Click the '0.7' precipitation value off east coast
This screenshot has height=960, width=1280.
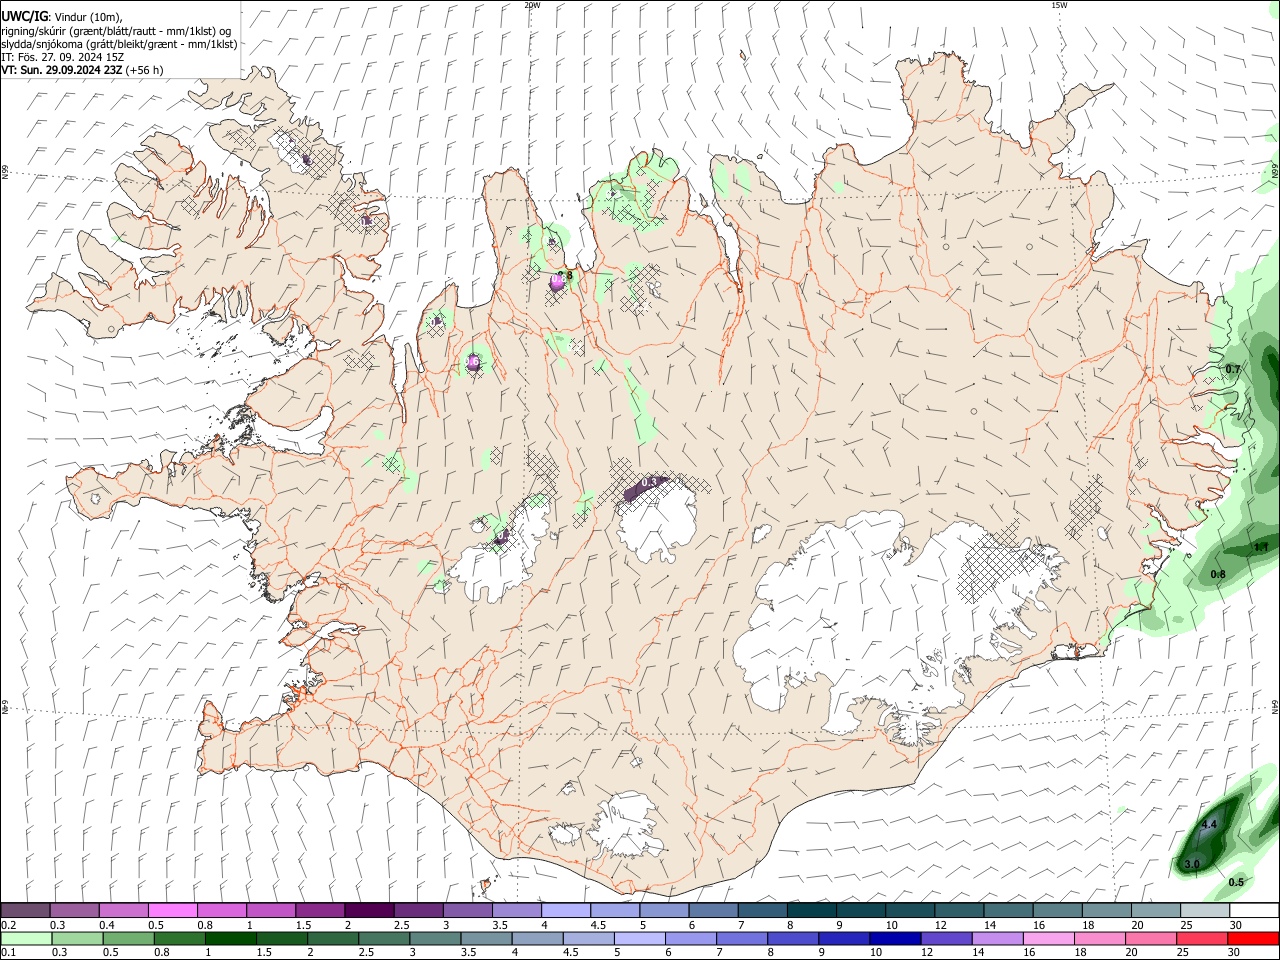pyautogui.click(x=1233, y=369)
